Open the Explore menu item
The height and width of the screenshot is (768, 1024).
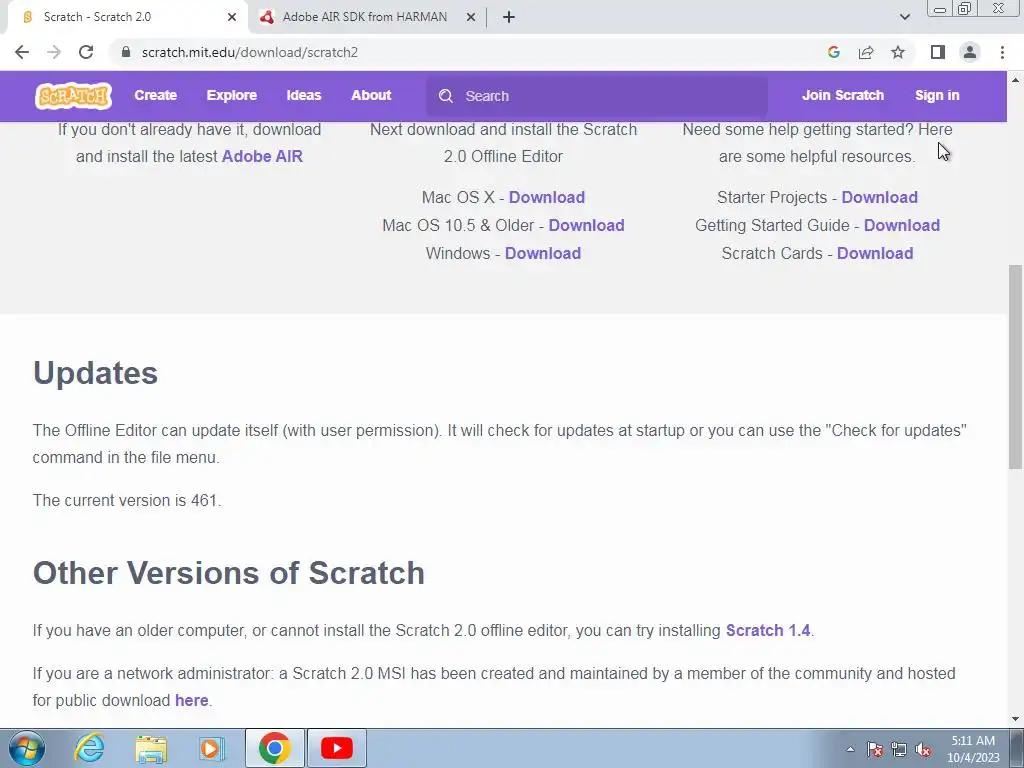(x=232, y=95)
